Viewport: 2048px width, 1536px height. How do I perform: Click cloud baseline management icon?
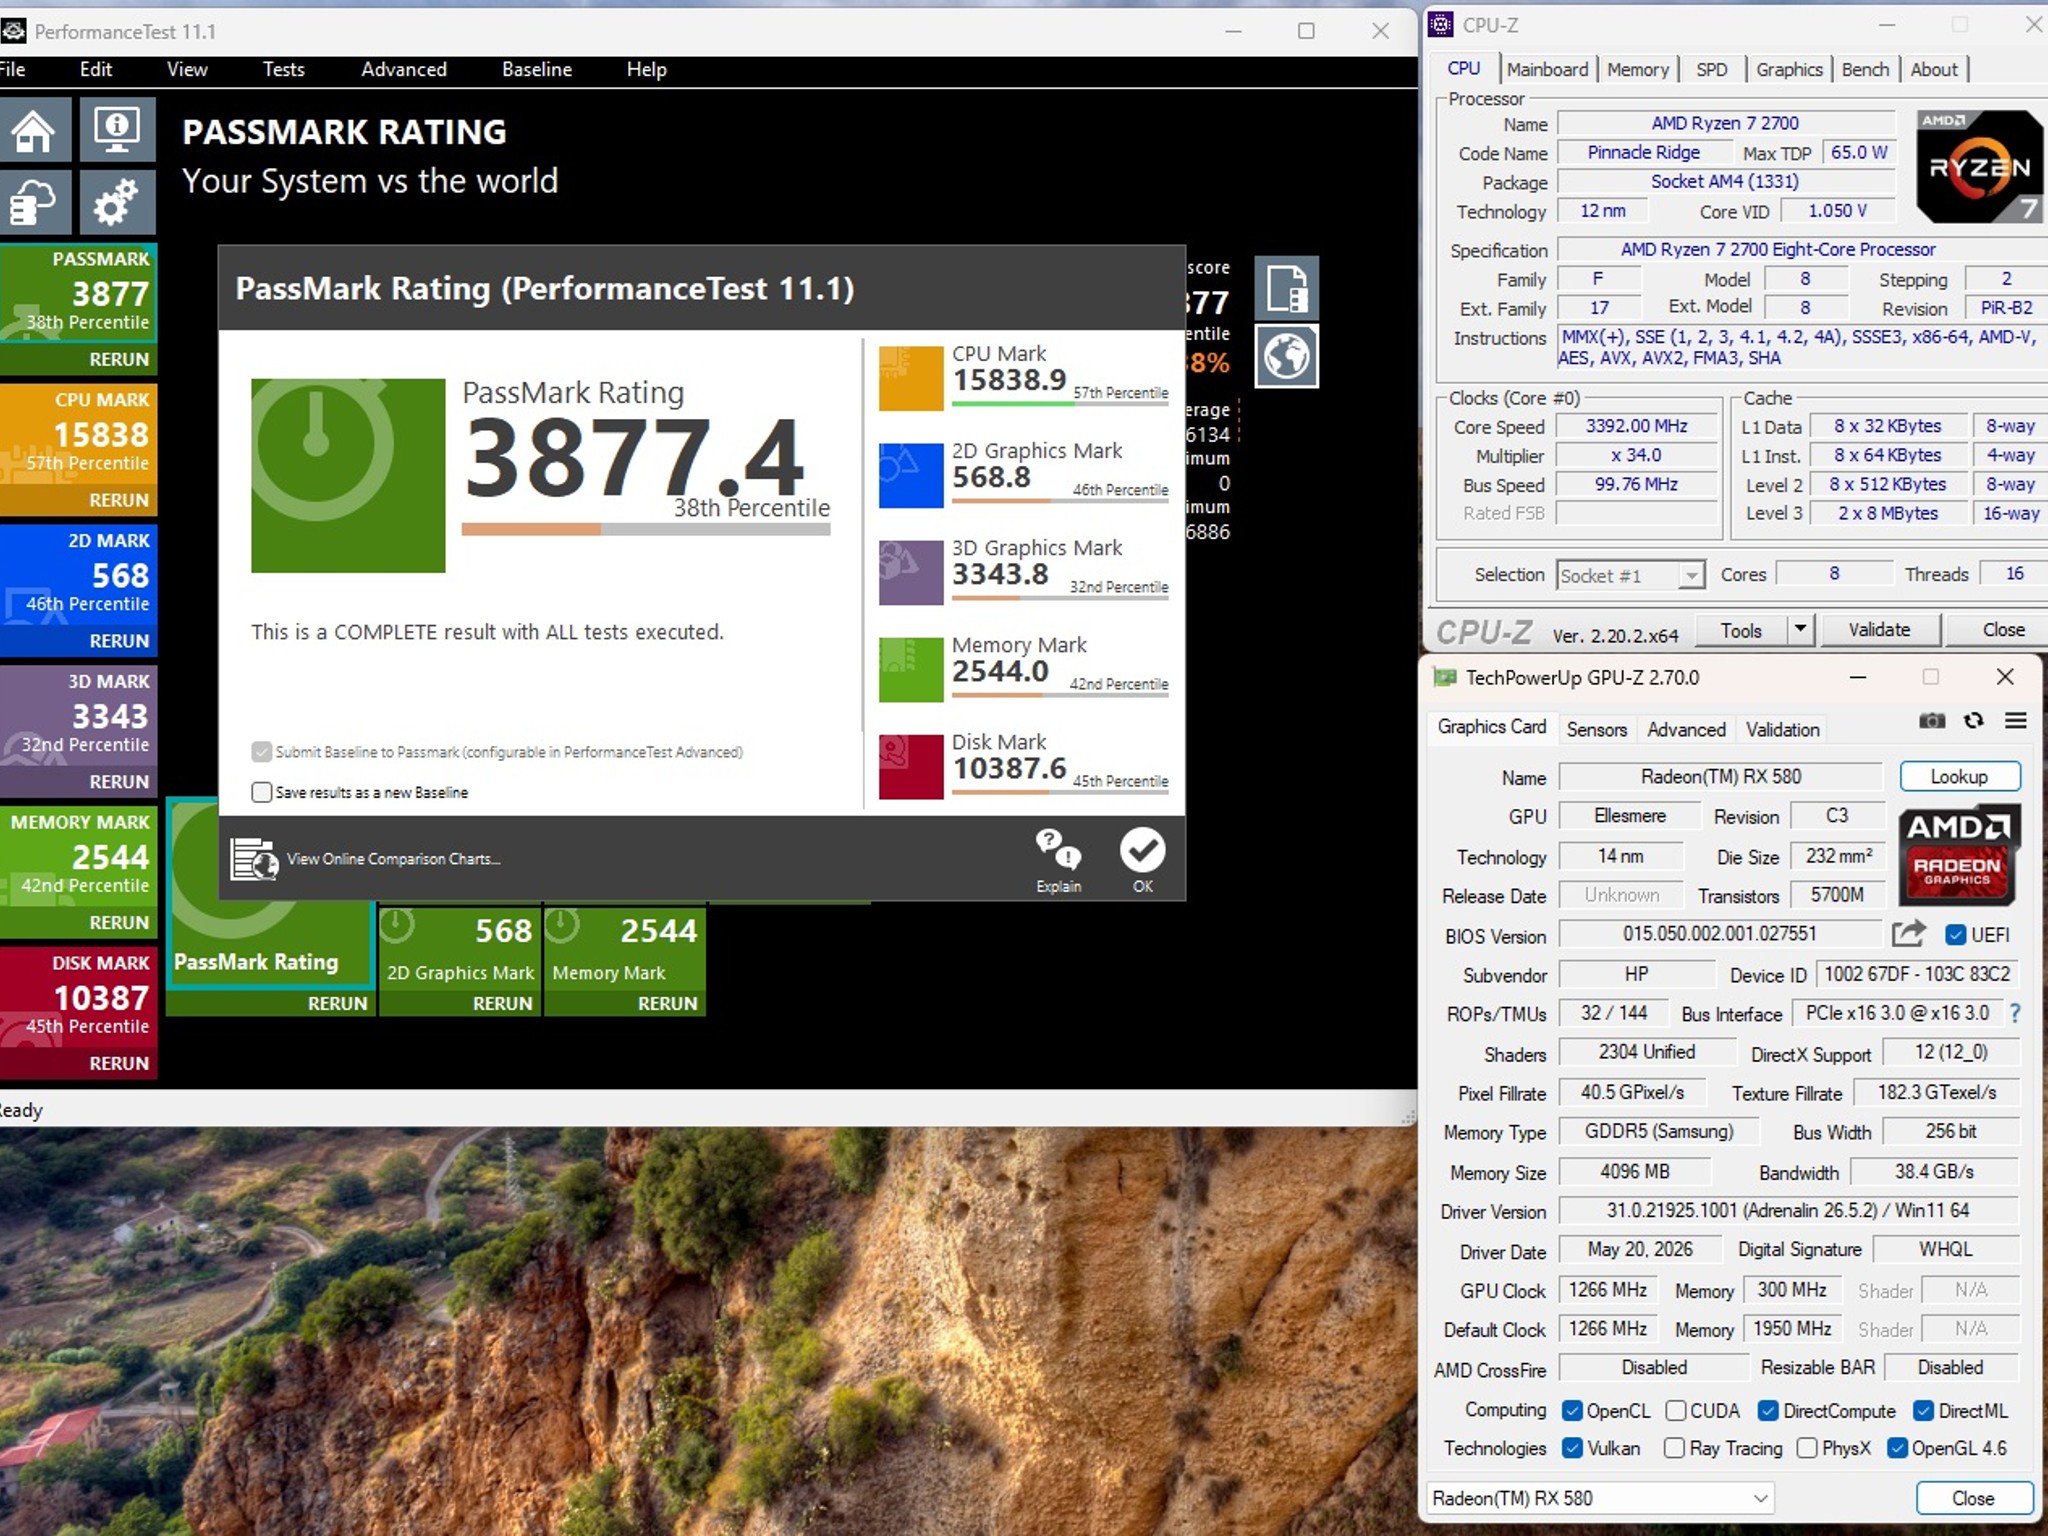[34, 203]
